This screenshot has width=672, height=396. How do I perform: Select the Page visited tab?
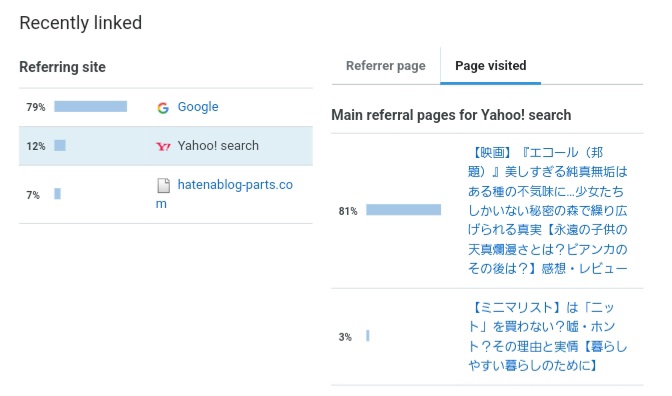tap(491, 66)
